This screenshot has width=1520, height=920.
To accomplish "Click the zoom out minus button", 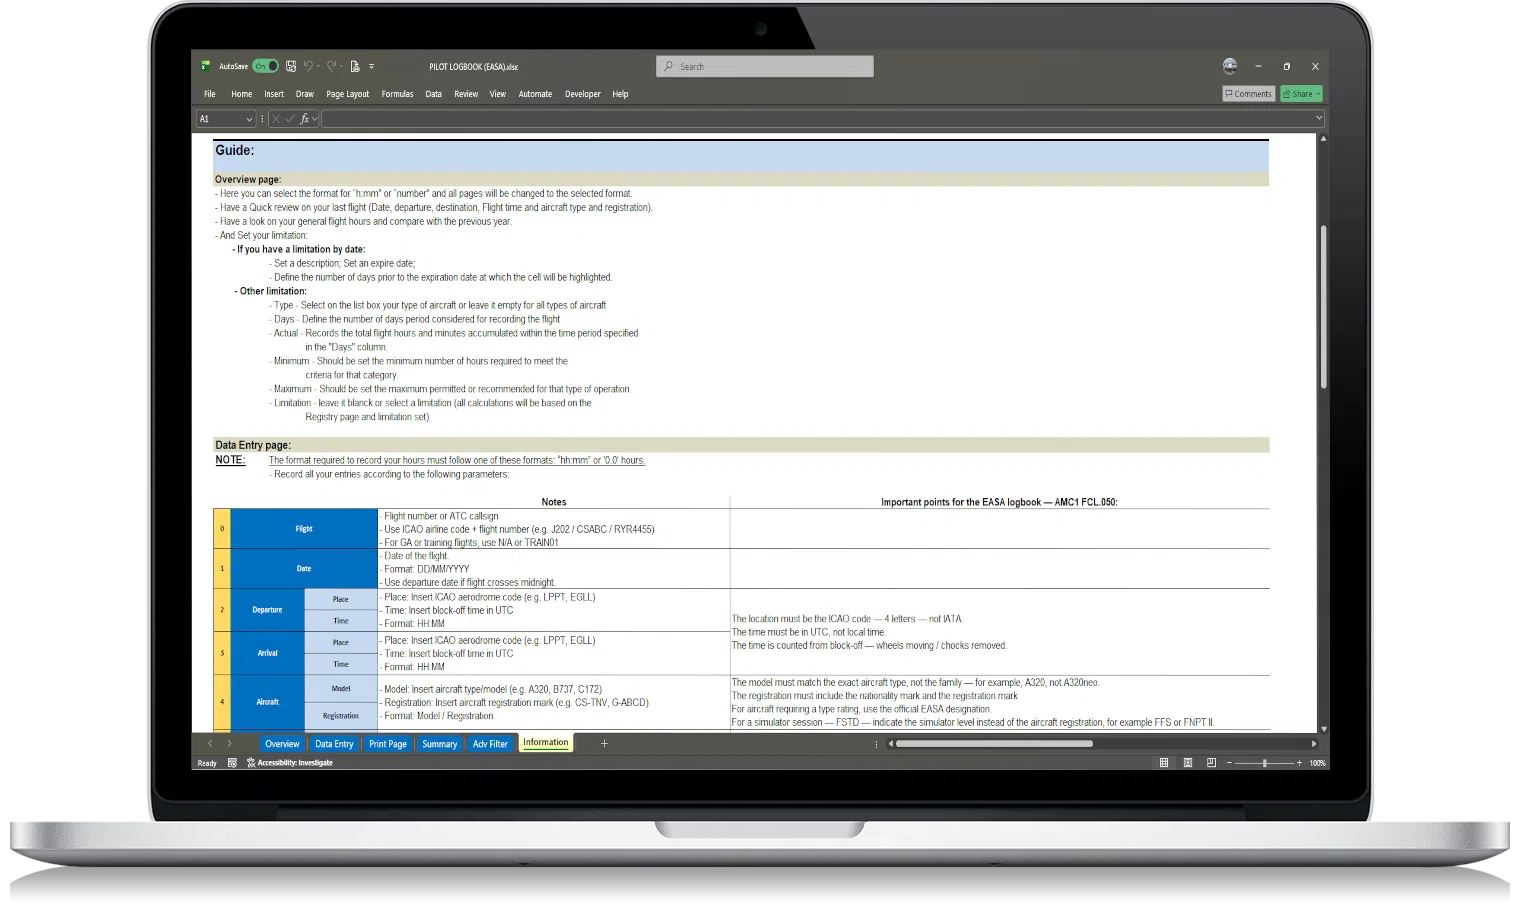I will coord(1229,763).
